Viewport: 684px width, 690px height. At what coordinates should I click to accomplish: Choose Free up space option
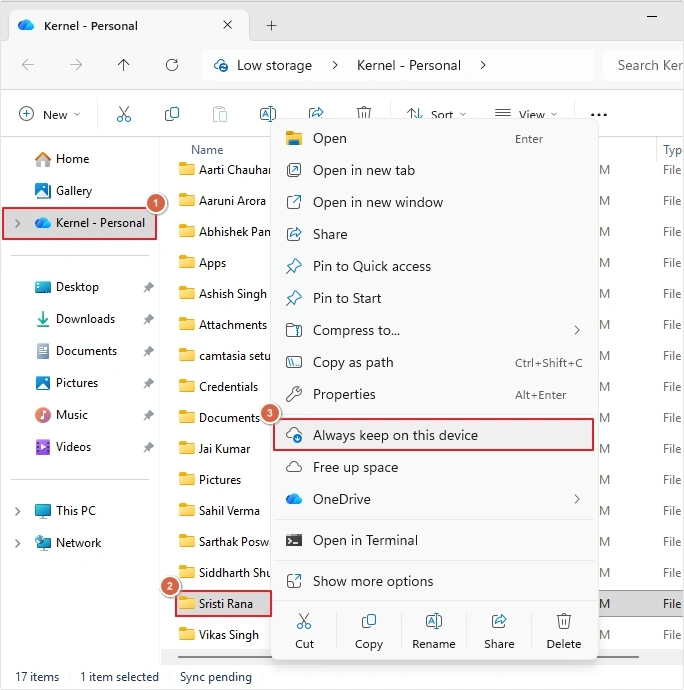coord(434,467)
